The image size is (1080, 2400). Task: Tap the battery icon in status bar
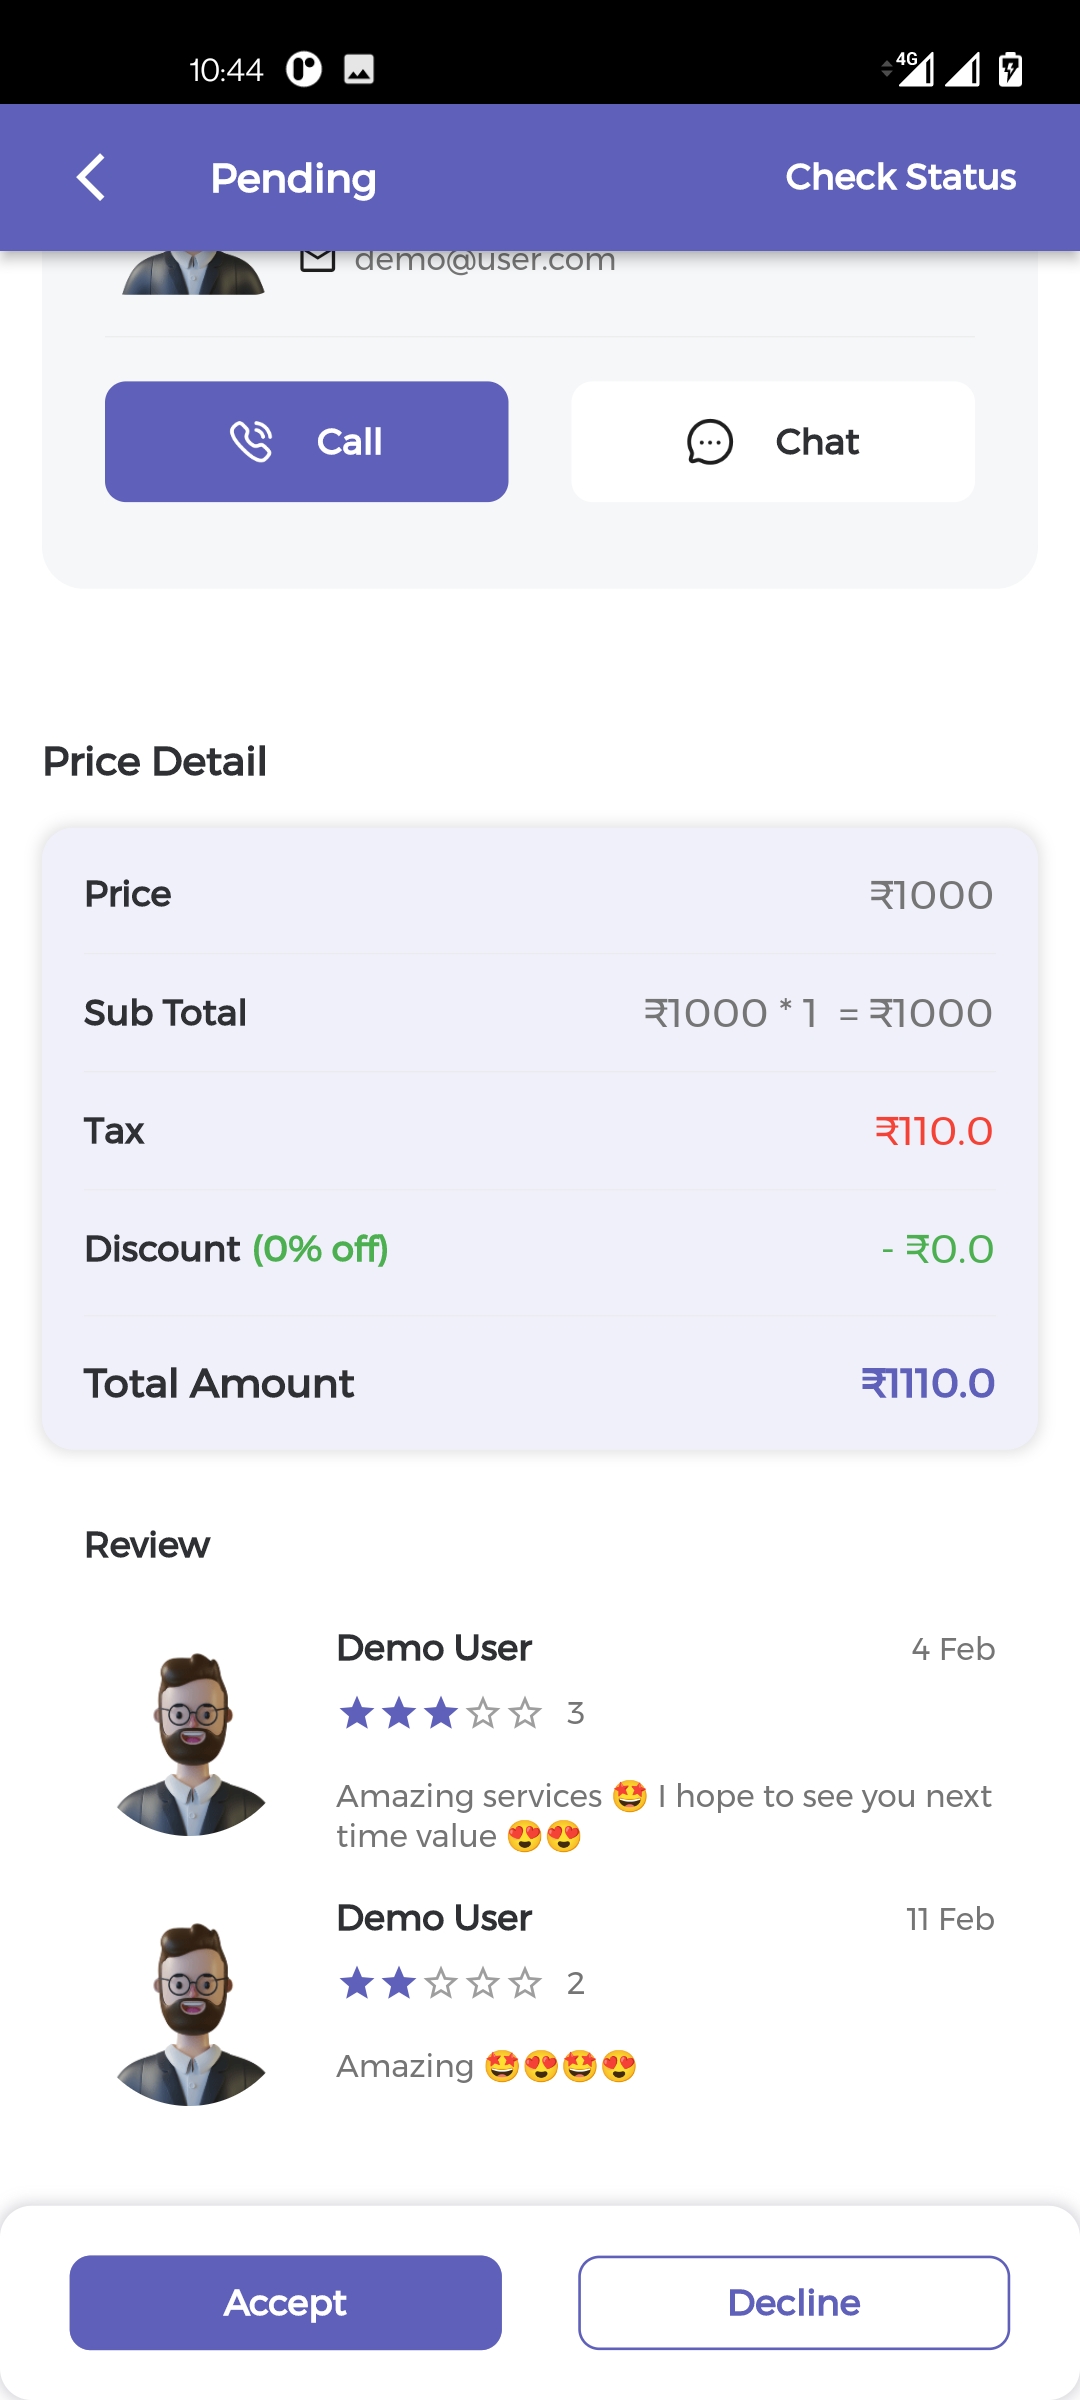pos(1010,69)
